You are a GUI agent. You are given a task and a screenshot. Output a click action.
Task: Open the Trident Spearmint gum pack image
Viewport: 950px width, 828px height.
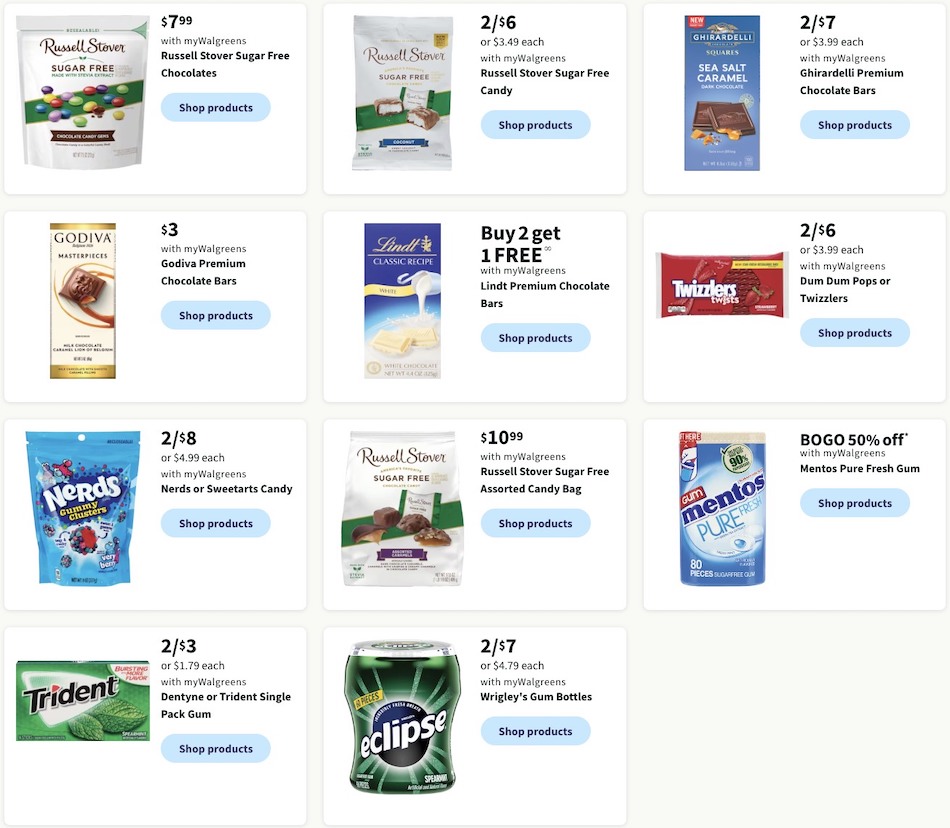[82, 700]
